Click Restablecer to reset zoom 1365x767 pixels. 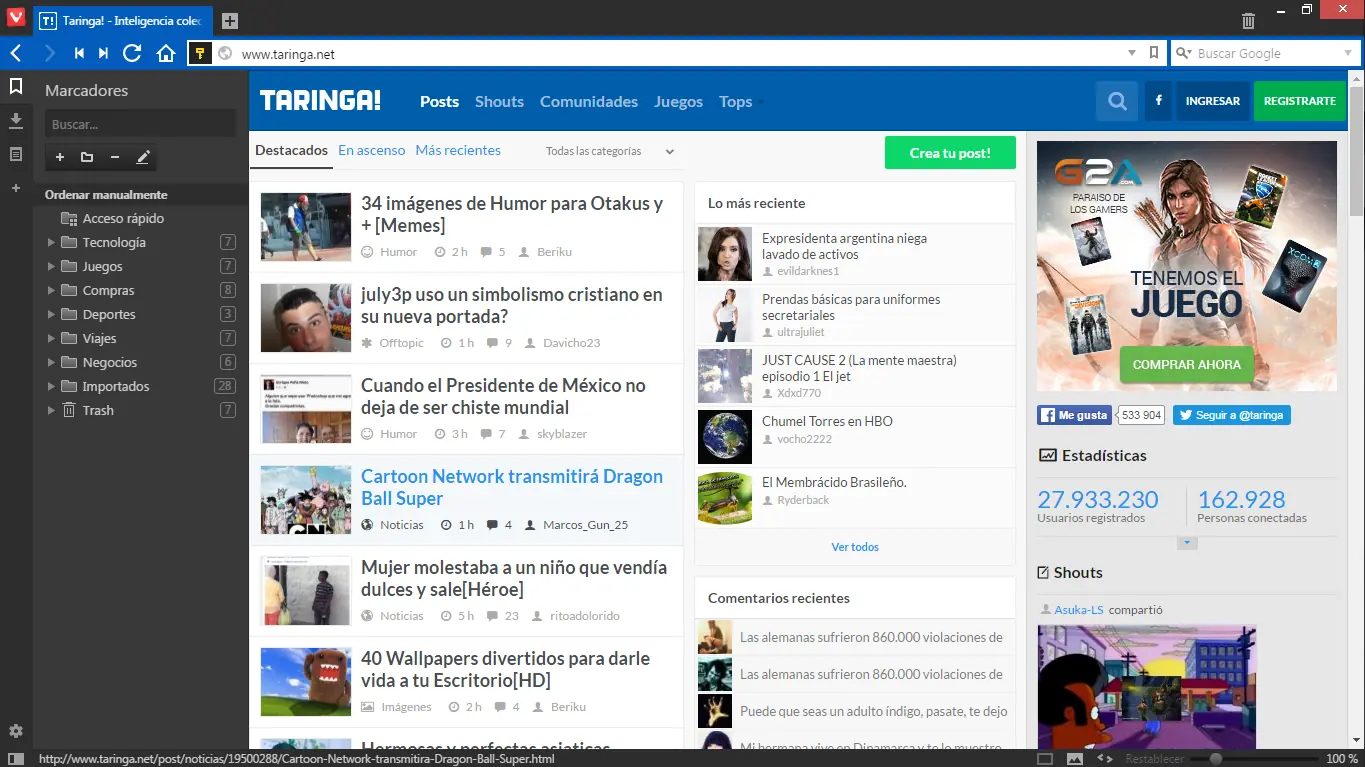tap(1155, 759)
